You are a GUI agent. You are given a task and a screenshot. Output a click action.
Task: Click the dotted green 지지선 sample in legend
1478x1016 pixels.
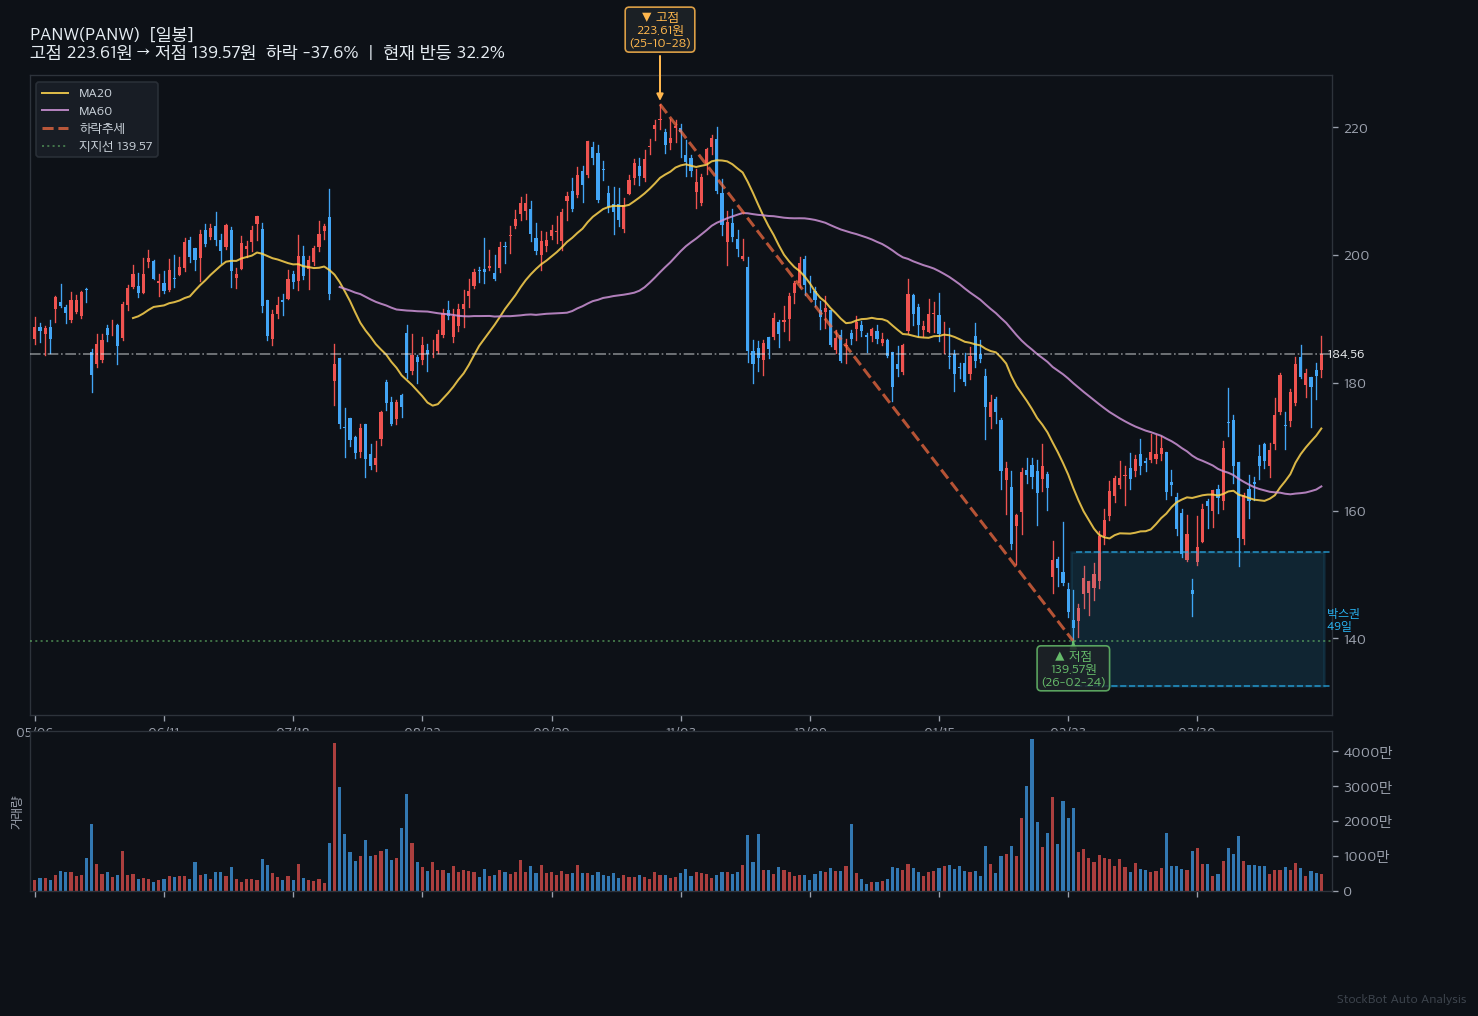pyautogui.click(x=55, y=146)
